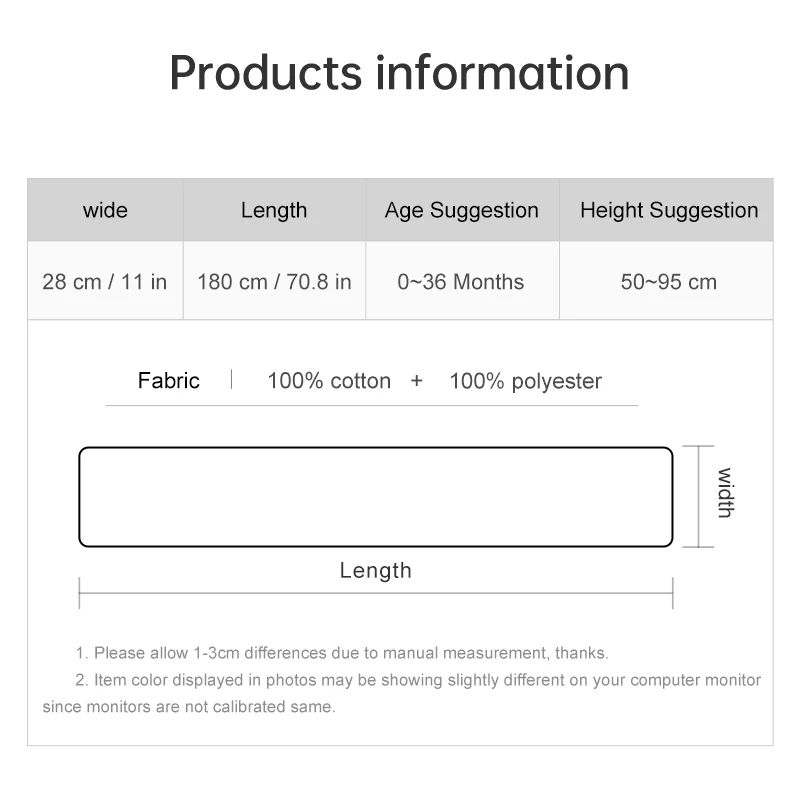Image resolution: width=800 pixels, height=789 pixels.
Task: Click the "Length" table column header
Action: pyautogui.click(x=274, y=210)
